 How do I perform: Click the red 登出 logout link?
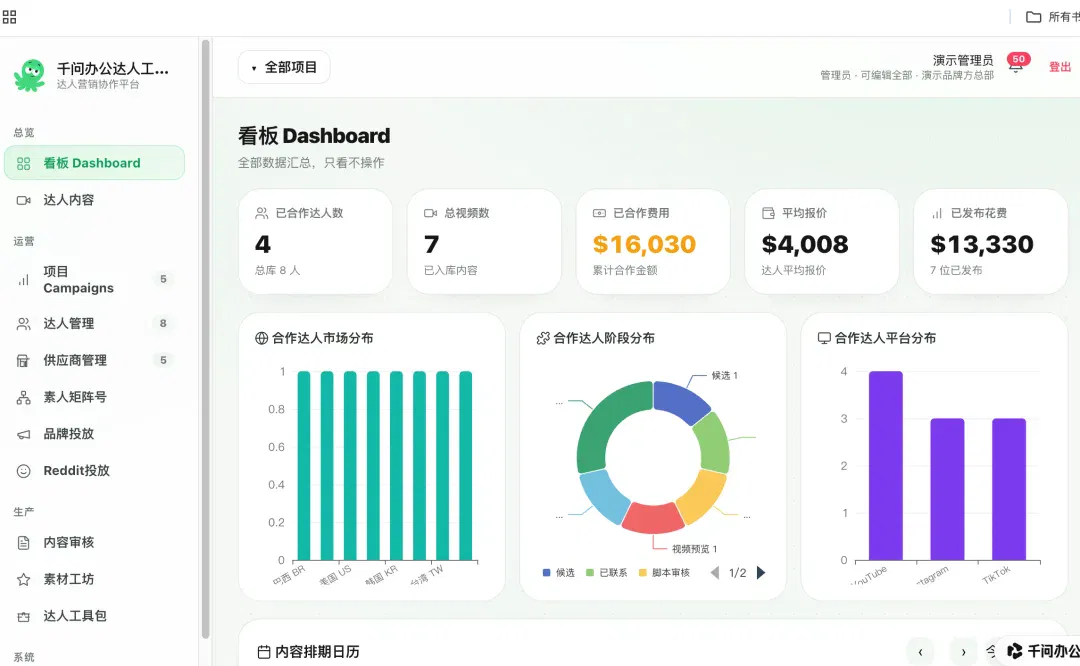tap(1059, 67)
